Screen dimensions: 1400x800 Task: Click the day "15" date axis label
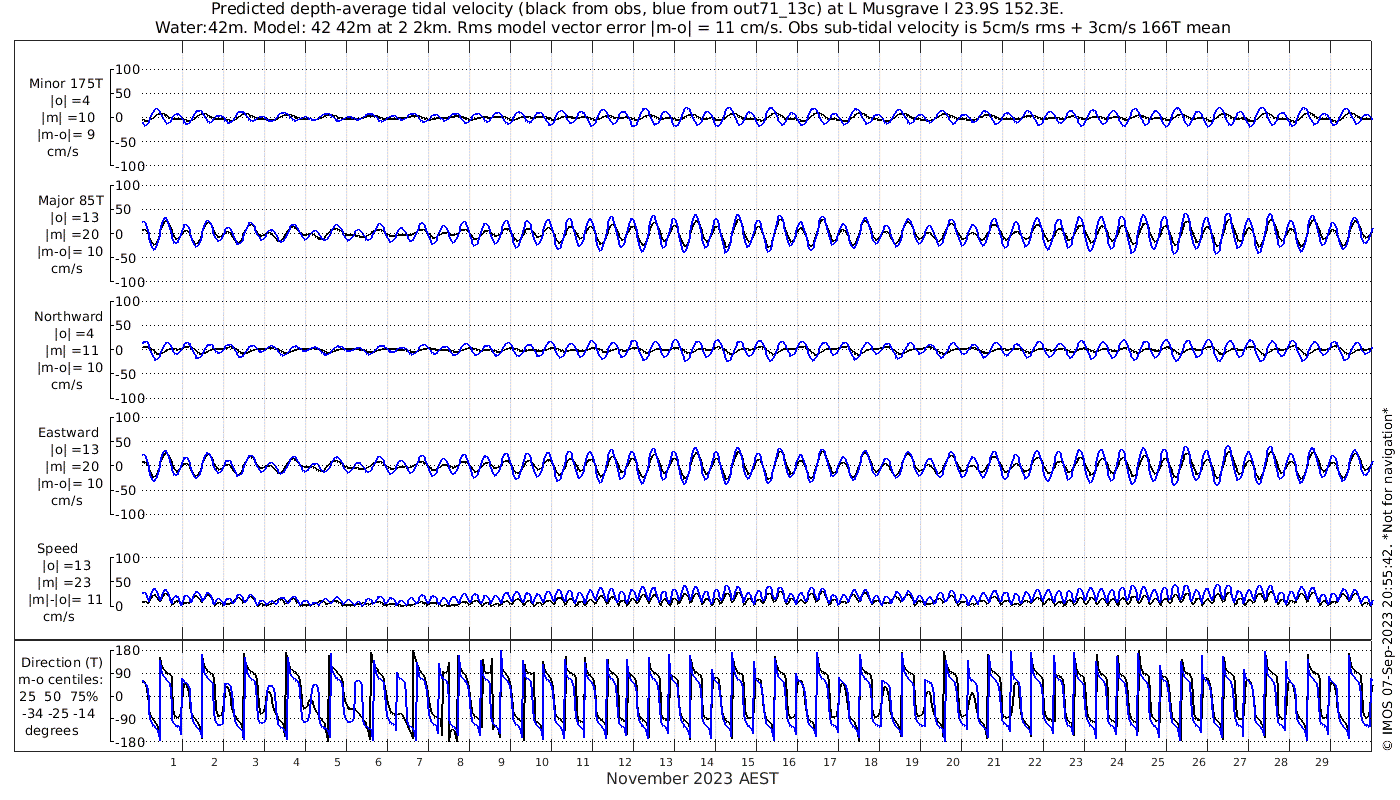tap(747, 762)
